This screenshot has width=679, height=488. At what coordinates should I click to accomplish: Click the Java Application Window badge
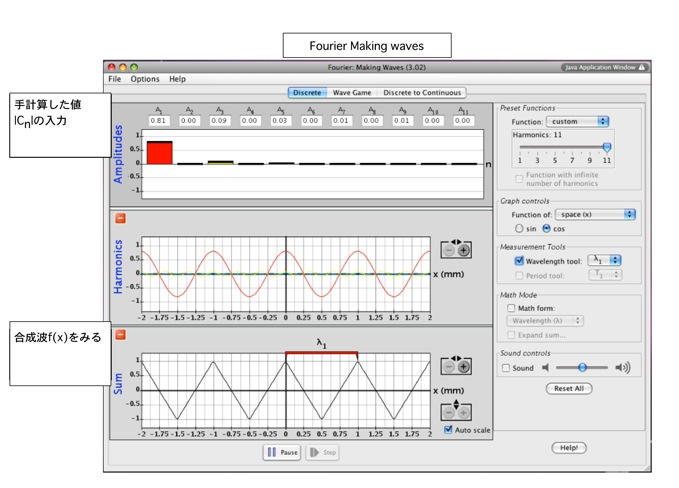click(x=604, y=67)
